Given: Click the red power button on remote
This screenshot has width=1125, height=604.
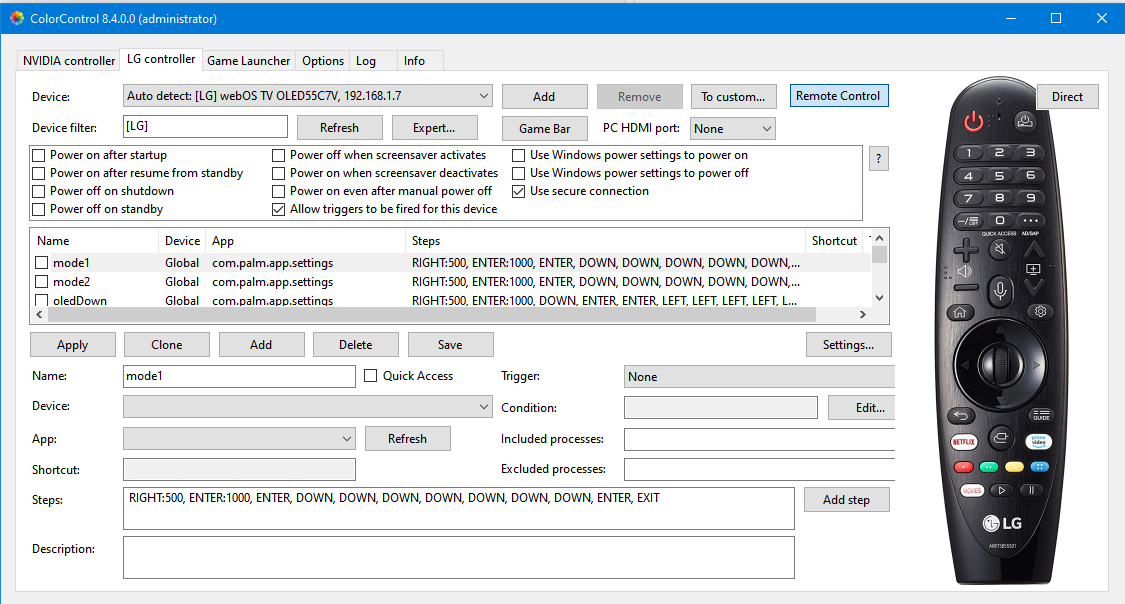Looking at the screenshot, I should click(973, 121).
